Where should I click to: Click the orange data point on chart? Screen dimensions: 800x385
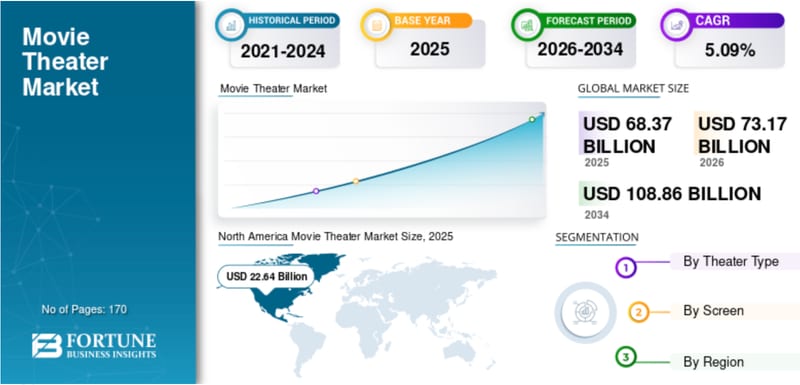point(356,181)
